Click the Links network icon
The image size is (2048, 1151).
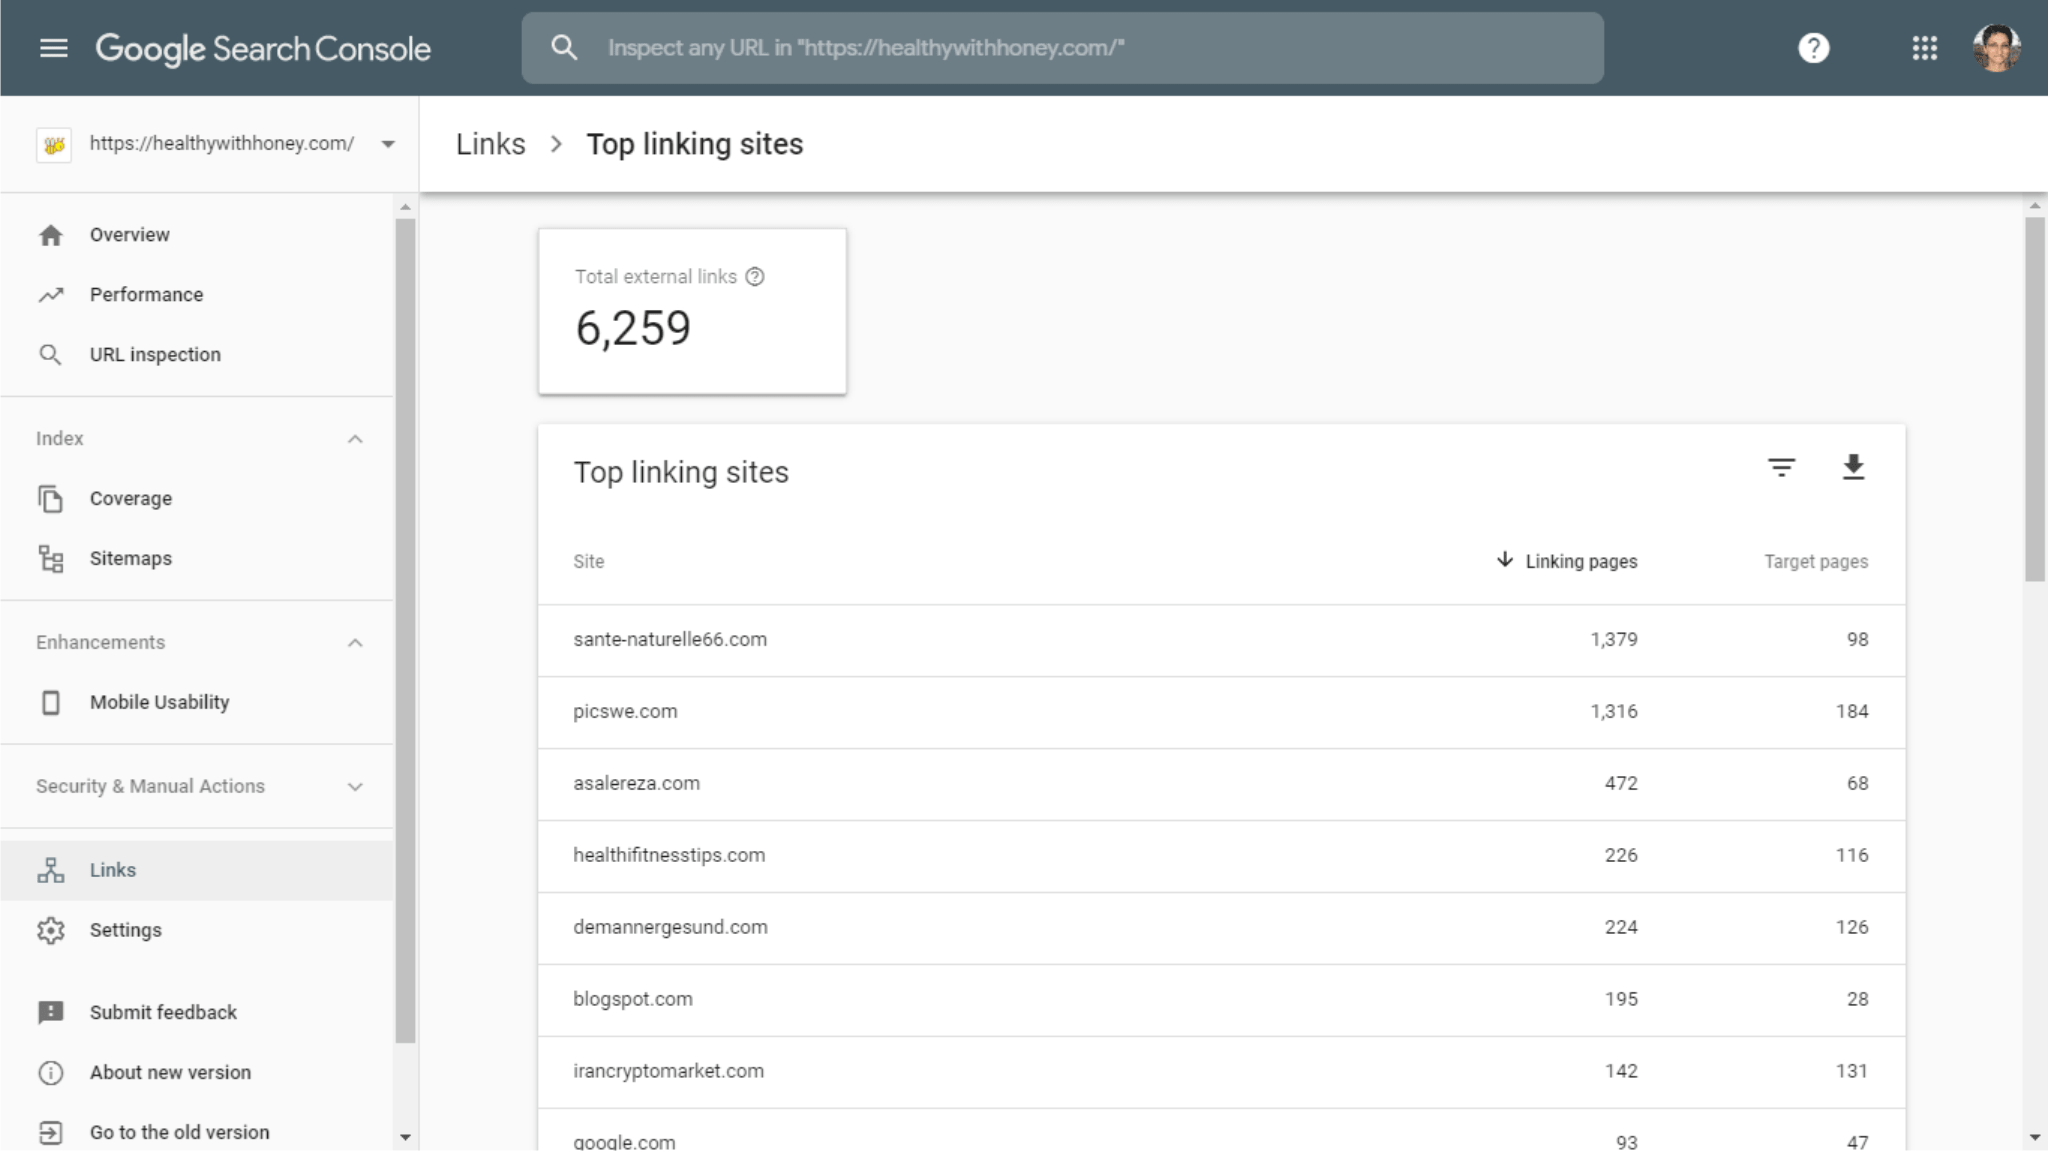(x=51, y=870)
